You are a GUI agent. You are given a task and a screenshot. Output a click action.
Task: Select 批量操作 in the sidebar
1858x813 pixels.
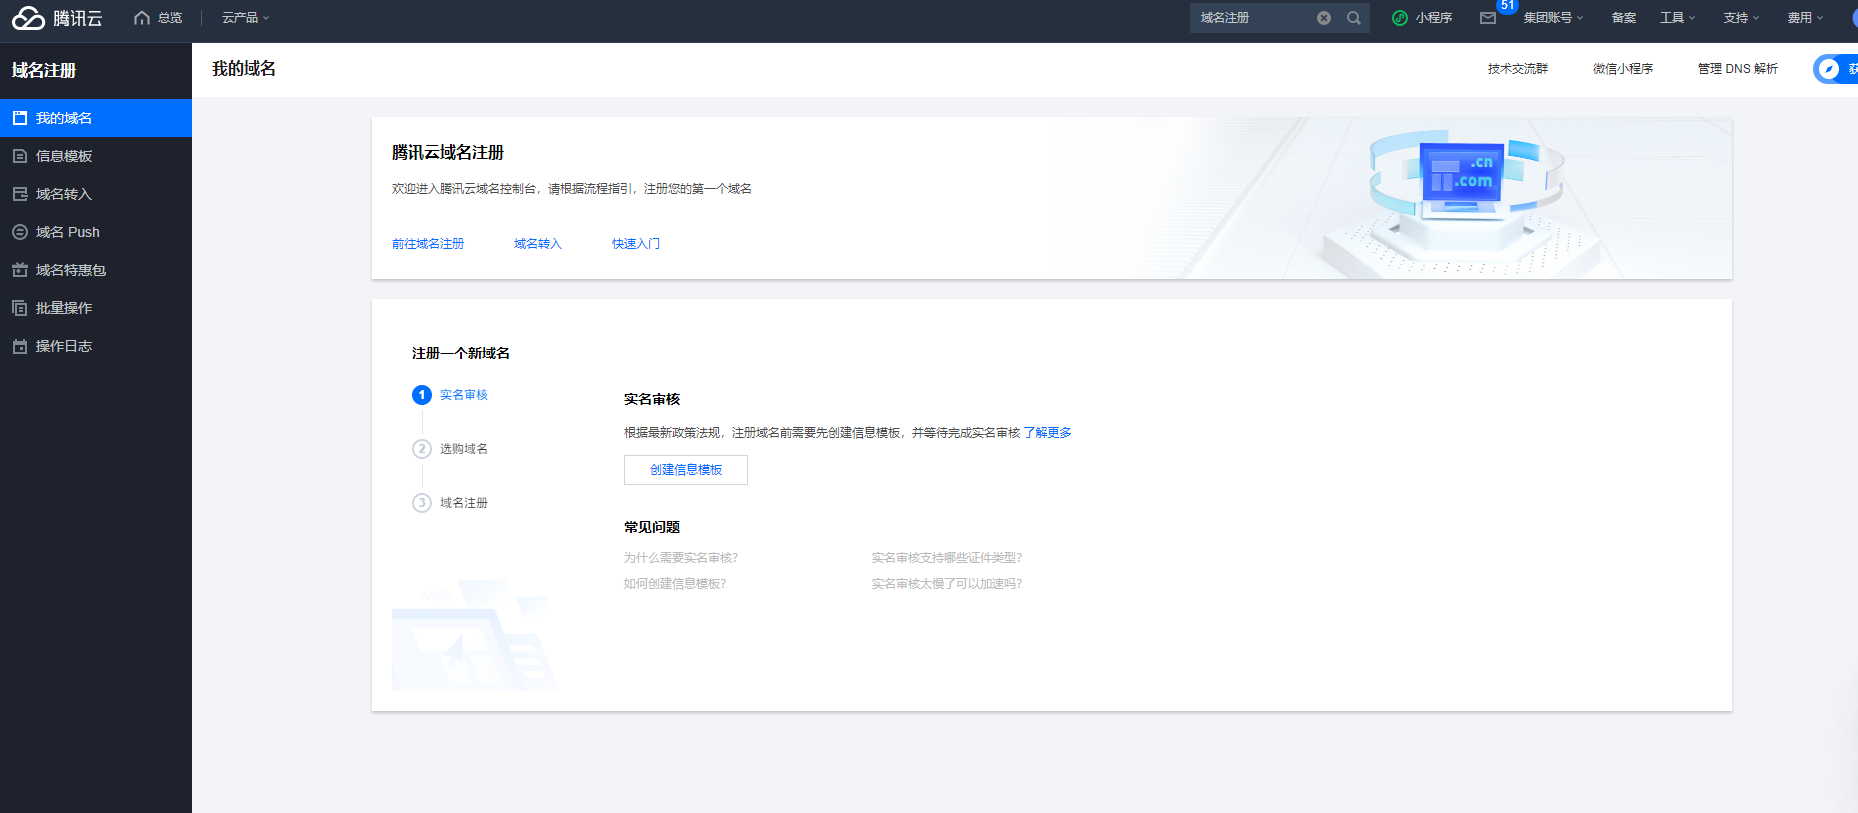point(96,308)
